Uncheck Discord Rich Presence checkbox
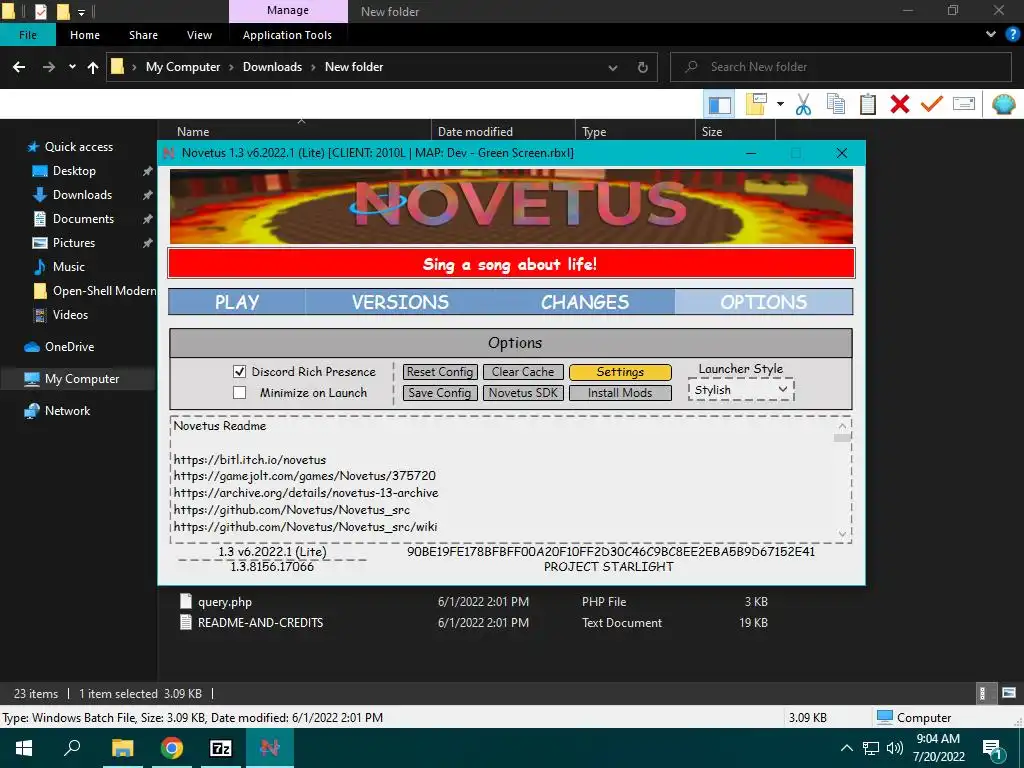This screenshot has width=1024, height=768. 240,372
